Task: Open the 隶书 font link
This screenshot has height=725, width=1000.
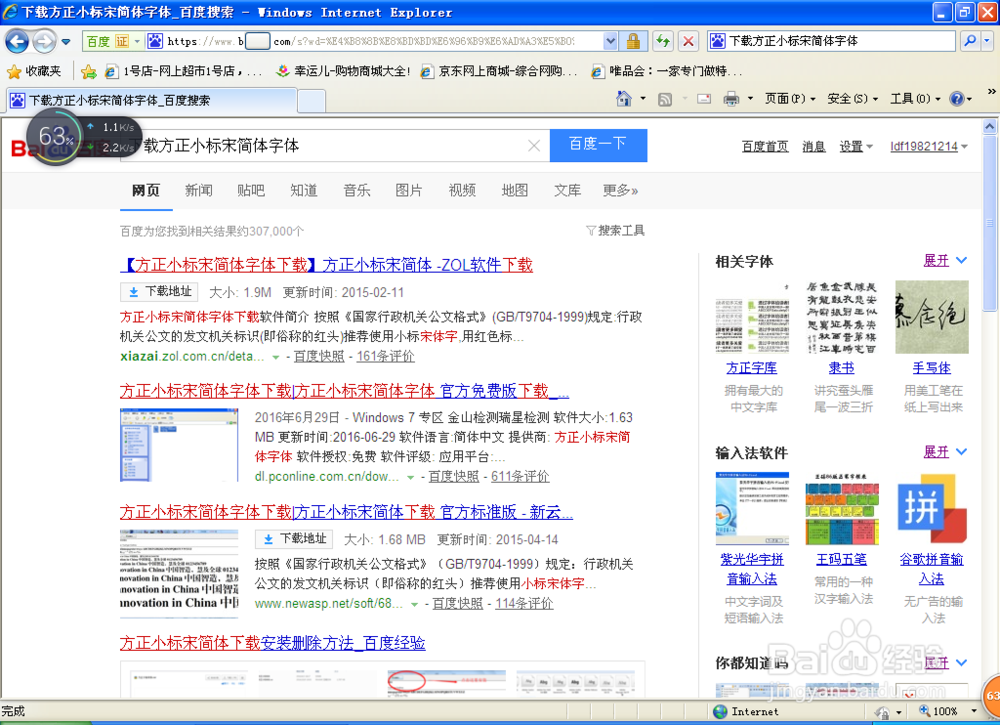Action: (841, 368)
